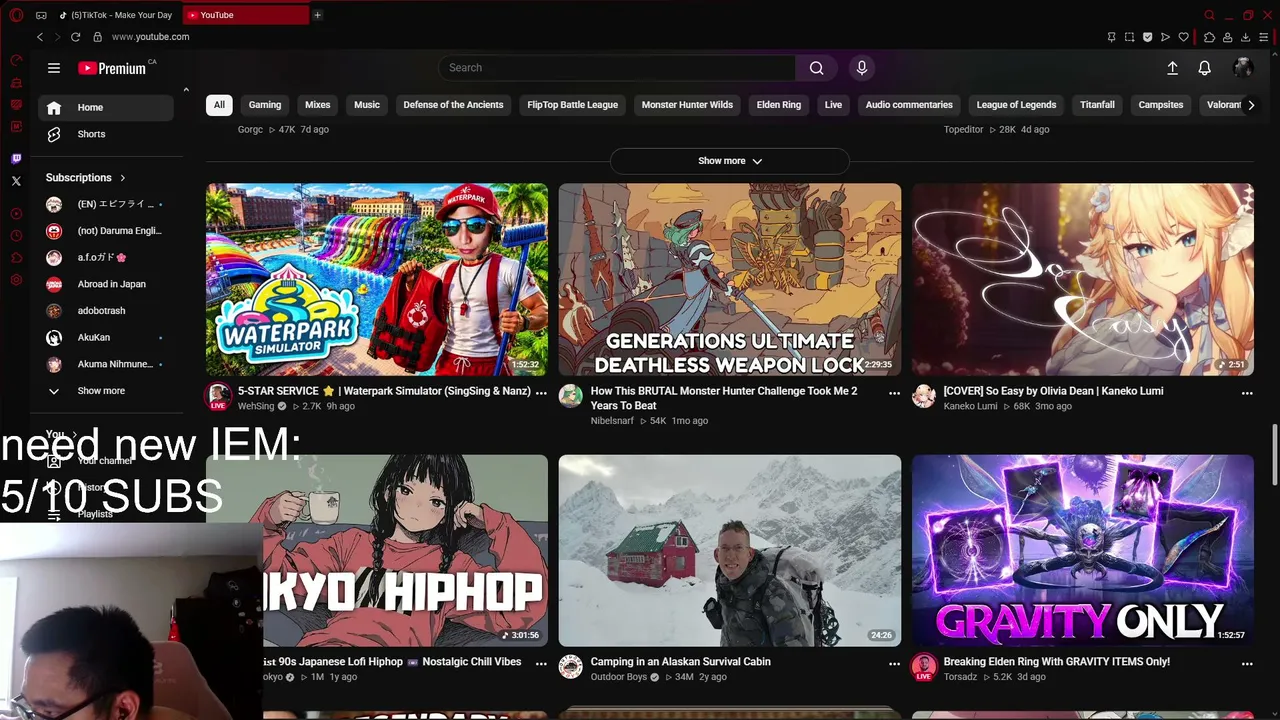Screen dimensions: 1280x720
Task: Open Home in the YouTube sidebar
Action: tap(105, 108)
